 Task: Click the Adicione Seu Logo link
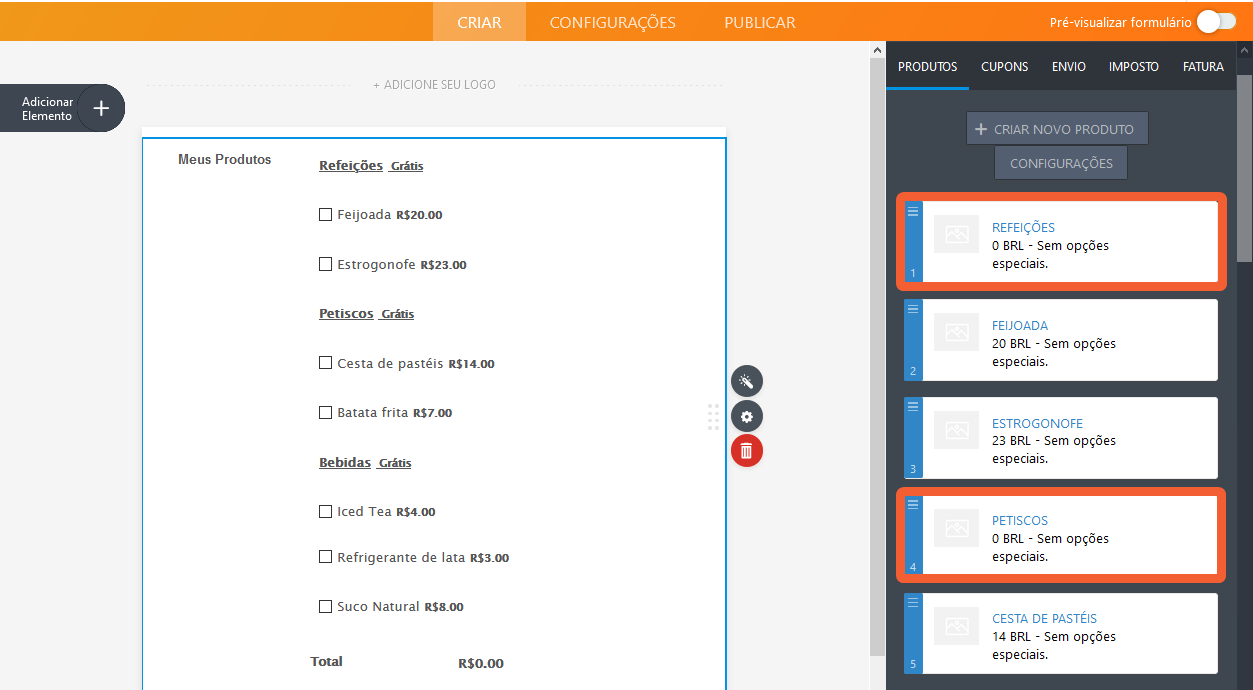click(x=434, y=85)
